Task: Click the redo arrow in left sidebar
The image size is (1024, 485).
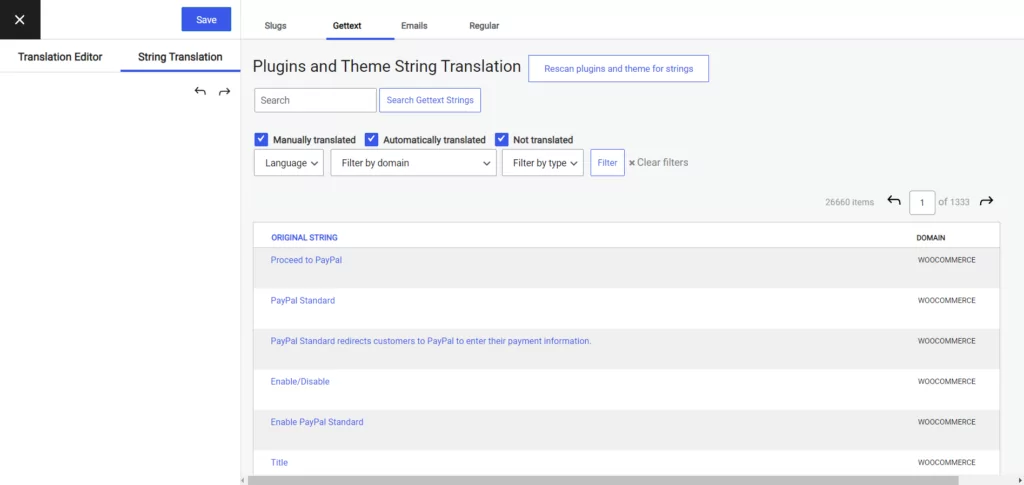Action: point(225,91)
